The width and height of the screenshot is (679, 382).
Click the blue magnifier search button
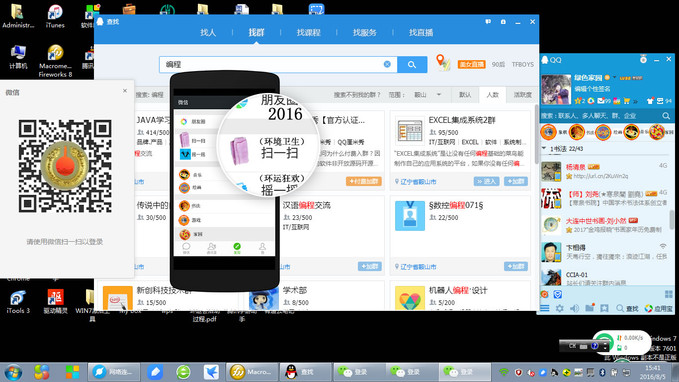point(412,65)
